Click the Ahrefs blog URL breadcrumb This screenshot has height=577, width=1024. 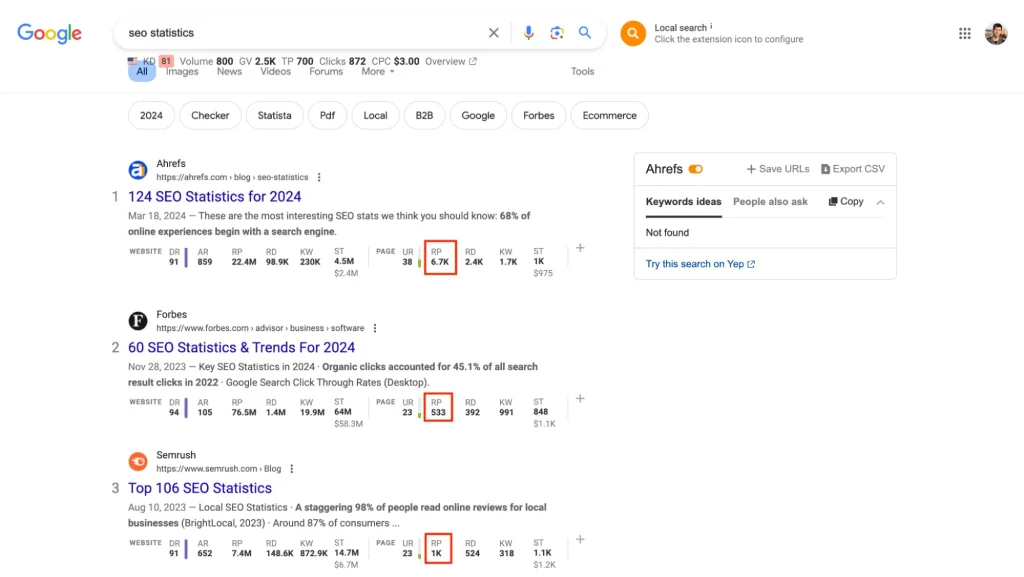[x=232, y=177]
